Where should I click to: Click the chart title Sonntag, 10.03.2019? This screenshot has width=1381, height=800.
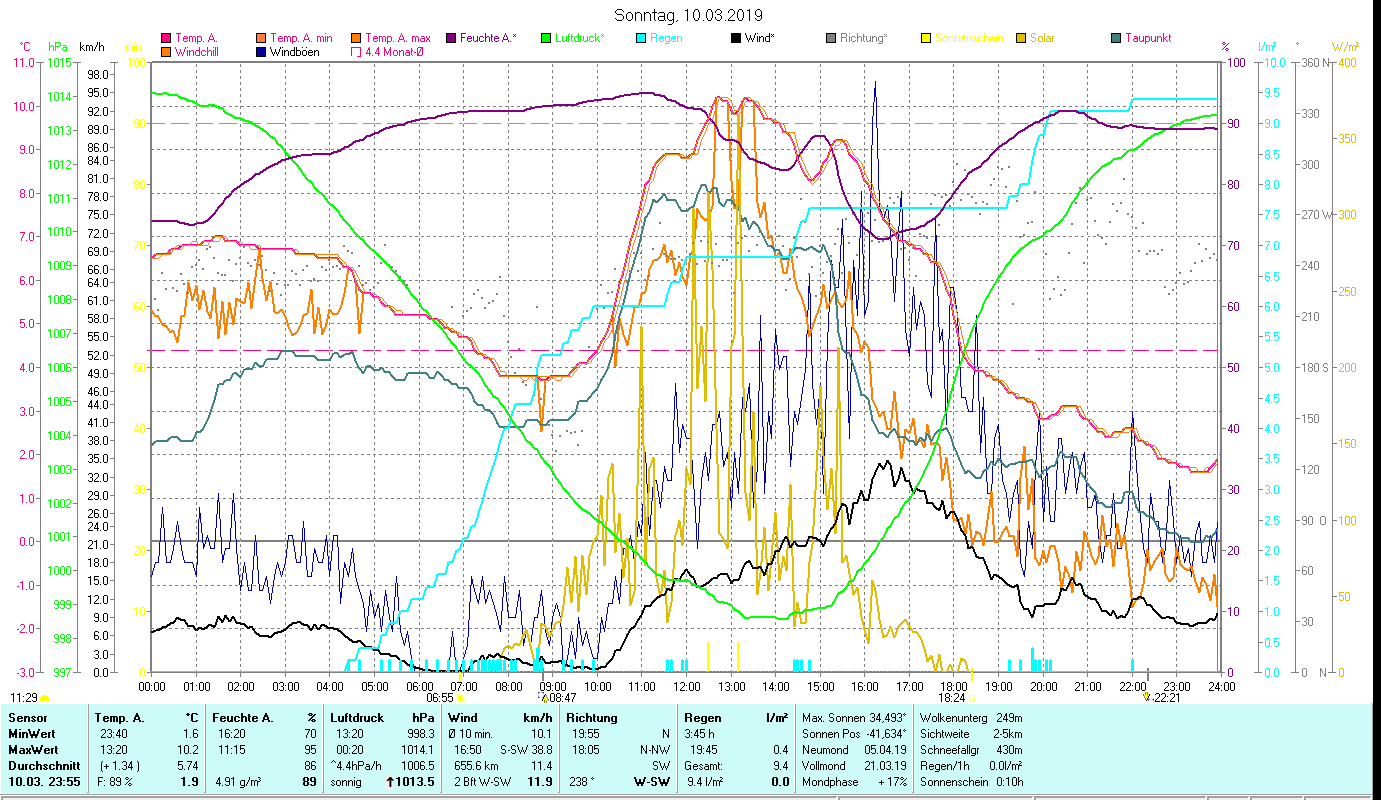click(688, 15)
